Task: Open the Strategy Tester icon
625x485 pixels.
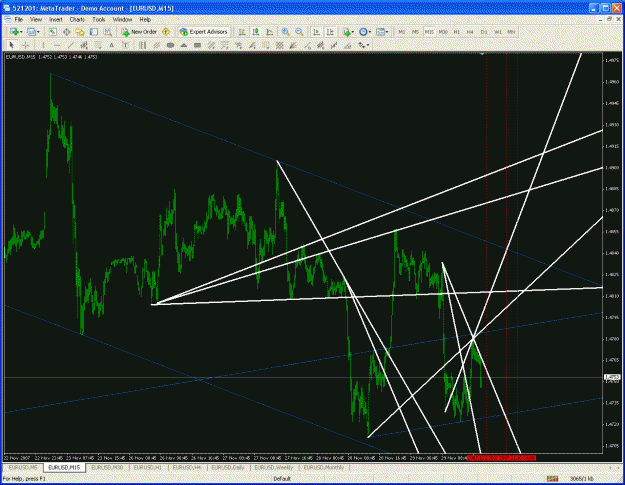Action: point(108,32)
